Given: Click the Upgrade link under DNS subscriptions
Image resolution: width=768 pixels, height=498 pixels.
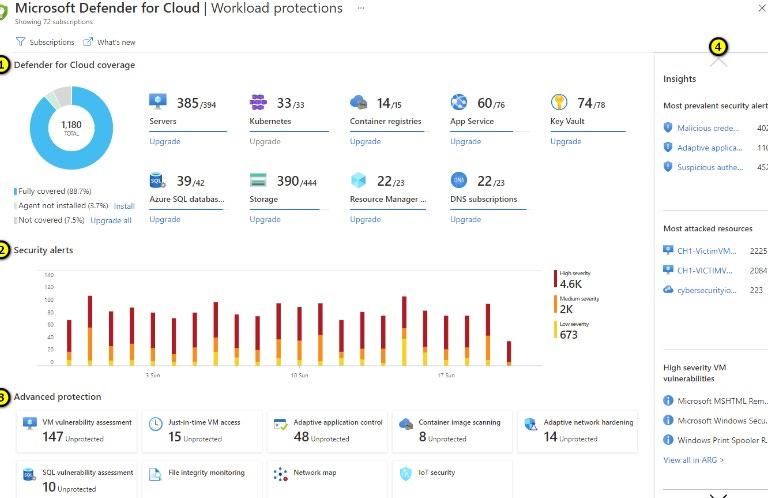Looking at the screenshot, I should click(466, 219).
